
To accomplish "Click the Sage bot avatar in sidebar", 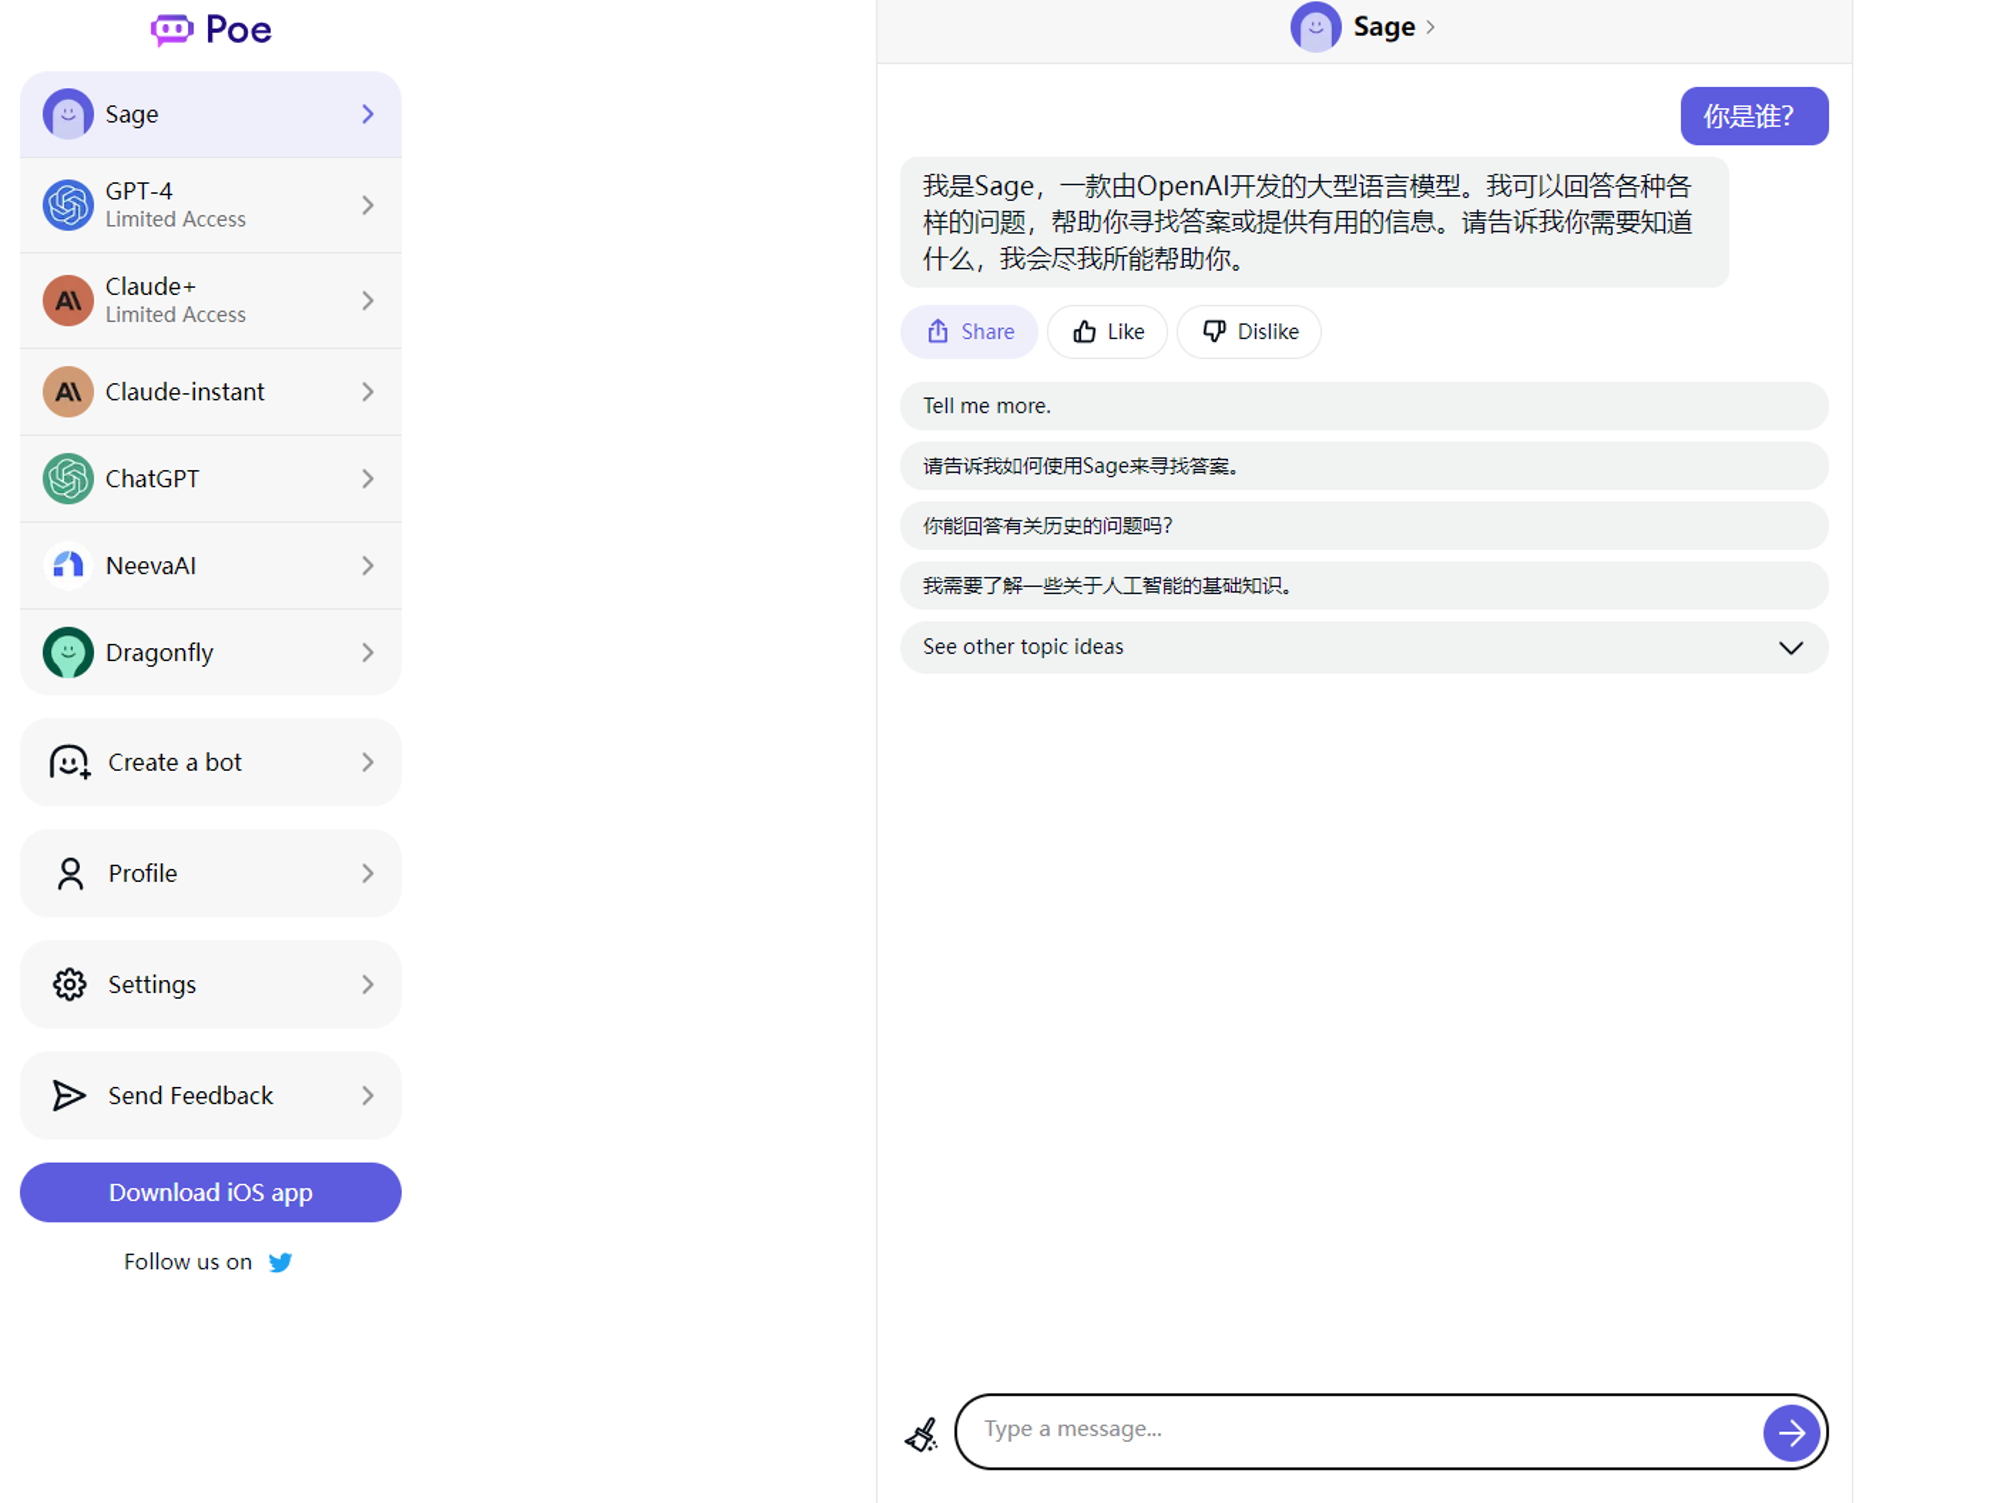I will pos(68,114).
